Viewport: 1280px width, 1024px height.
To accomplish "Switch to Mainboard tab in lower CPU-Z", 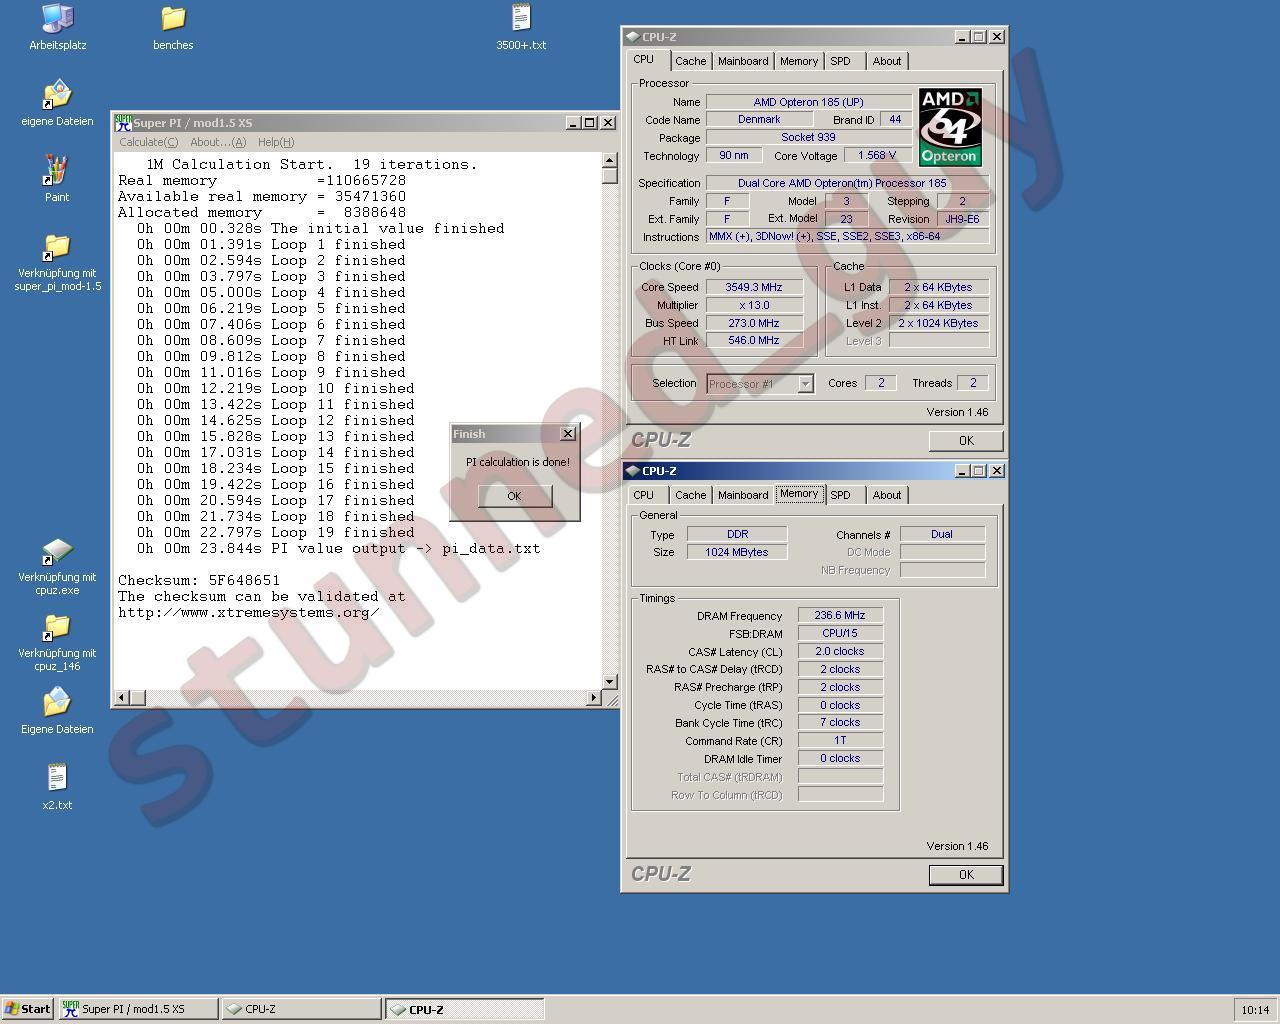I will click(x=743, y=495).
